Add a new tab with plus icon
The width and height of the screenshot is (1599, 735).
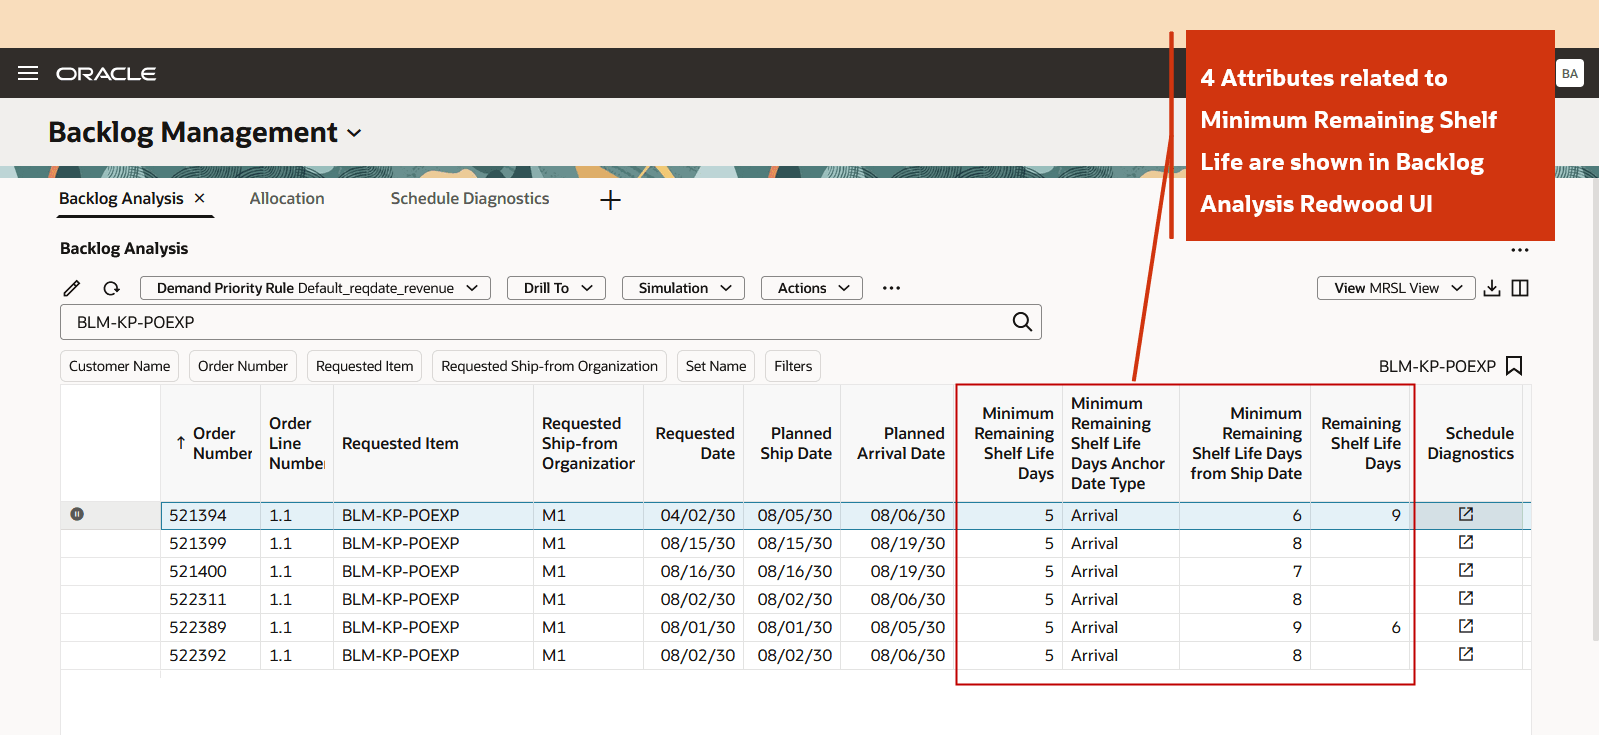pyautogui.click(x=610, y=200)
